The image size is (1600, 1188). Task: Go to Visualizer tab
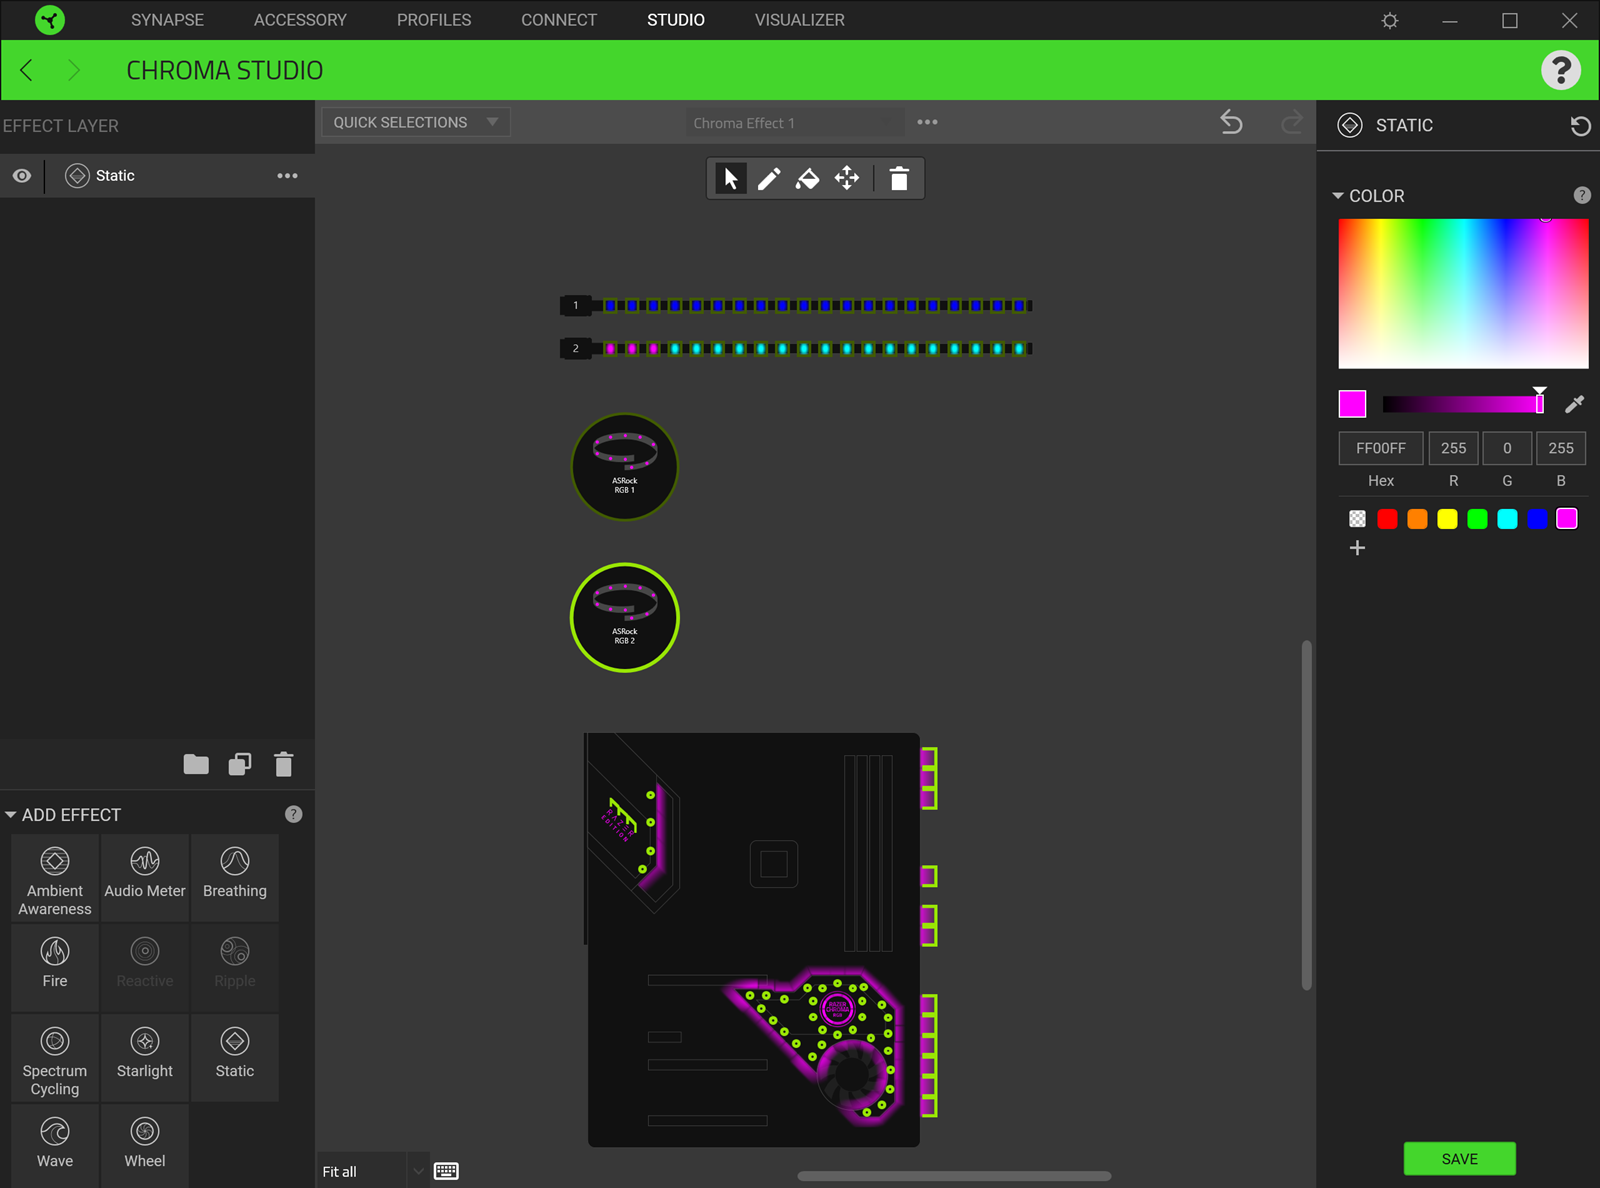pos(800,20)
